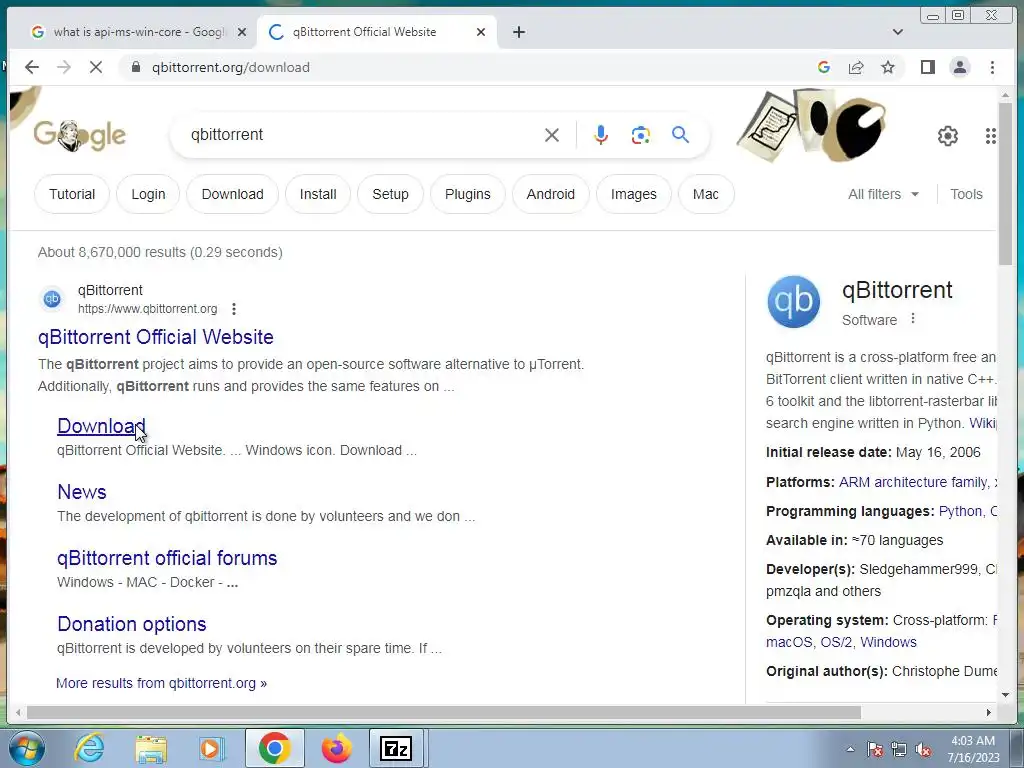
Task: Click the ARM architecture family link
Action: point(914,482)
